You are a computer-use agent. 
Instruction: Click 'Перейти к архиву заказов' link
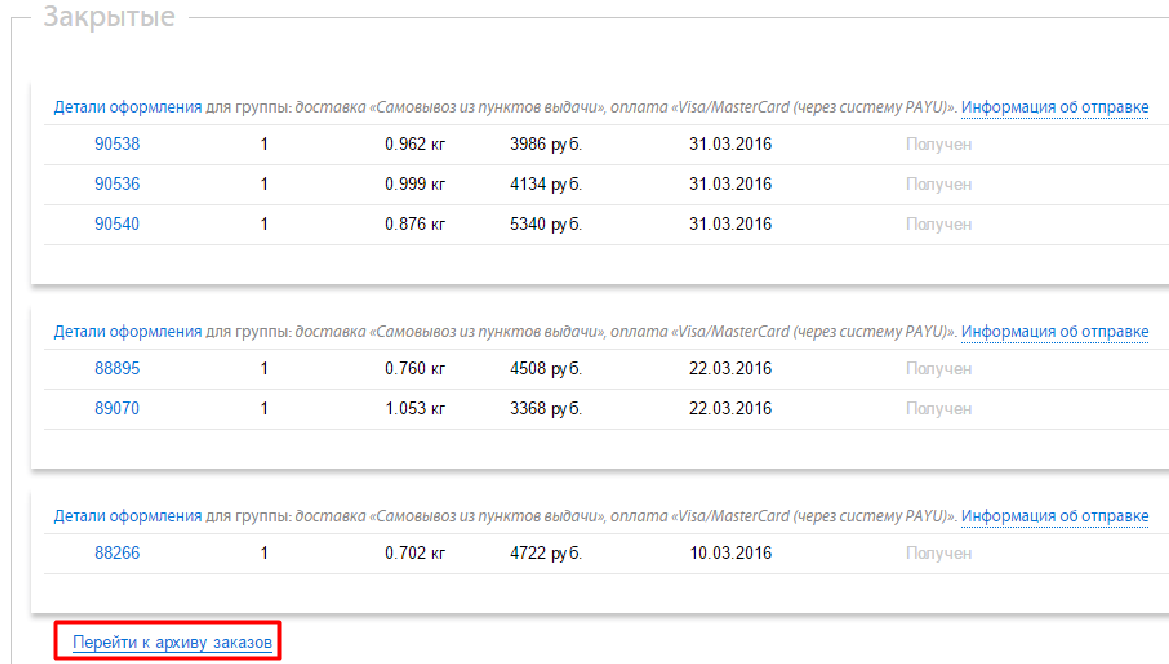click(172, 642)
